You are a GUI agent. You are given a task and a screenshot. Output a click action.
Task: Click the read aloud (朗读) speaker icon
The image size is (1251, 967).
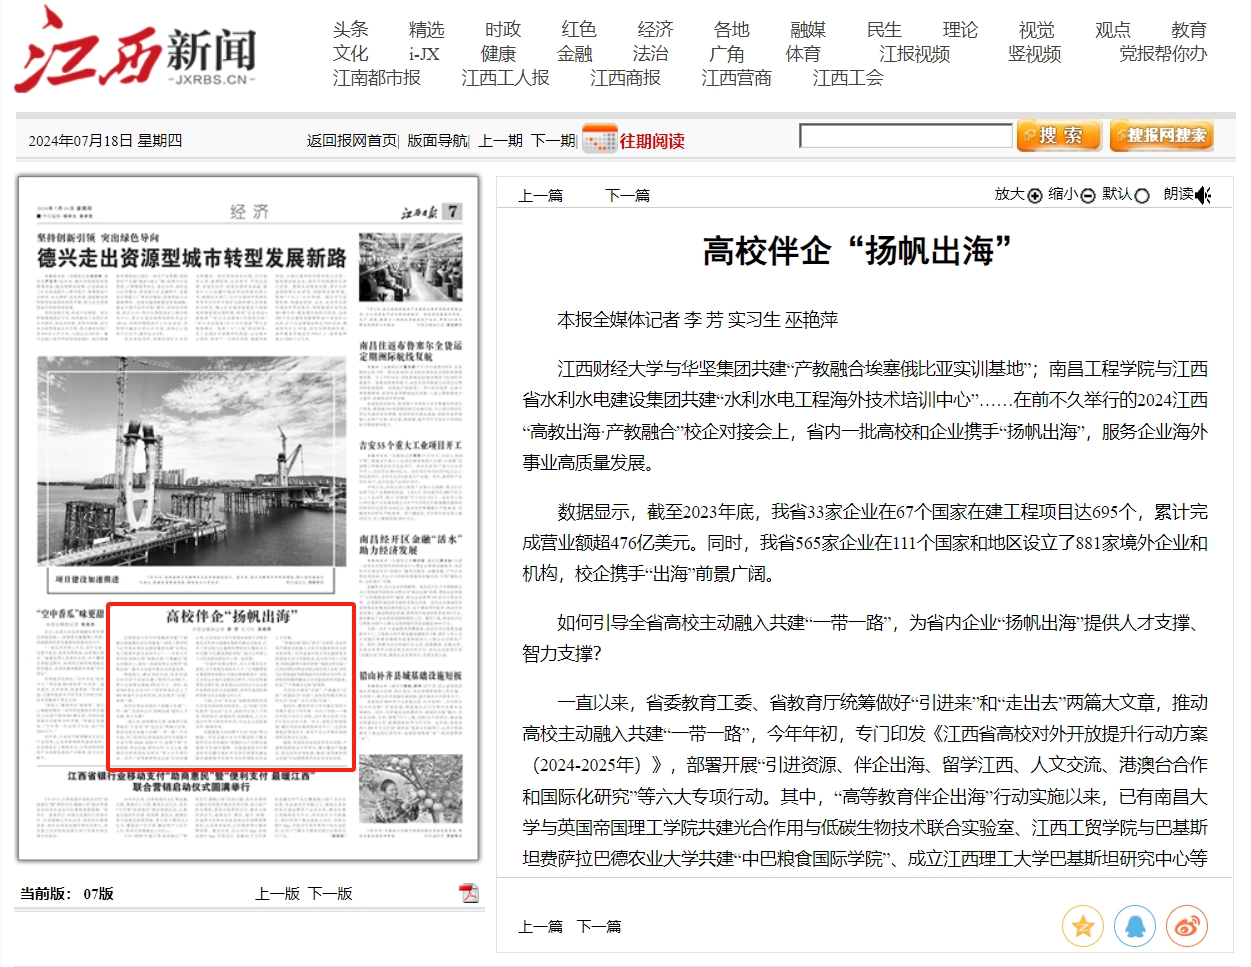point(1203,195)
